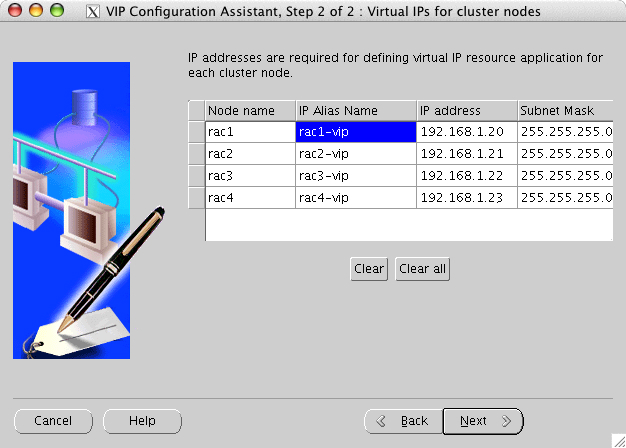Select IP address 192.168.1.20 cell
Viewport: 626px width, 448px height.
[x=466, y=132]
